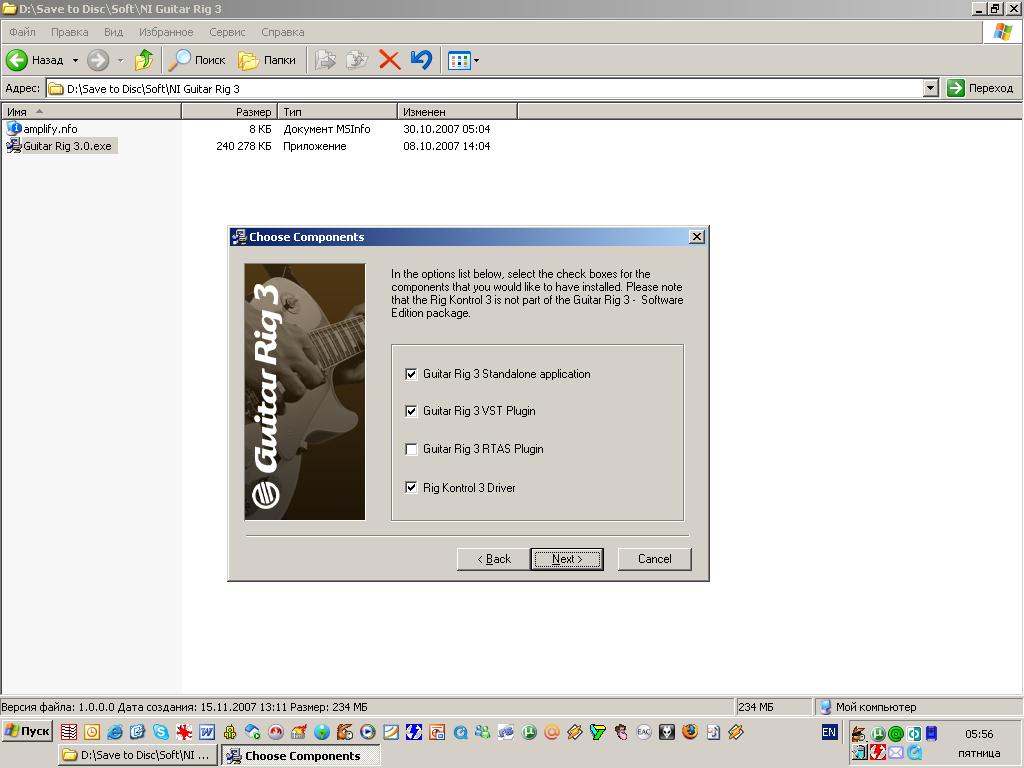This screenshot has height=768, width=1024.
Task: Launch Internet Explorer from quick launch
Action: pyautogui.click(x=114, y=732)
